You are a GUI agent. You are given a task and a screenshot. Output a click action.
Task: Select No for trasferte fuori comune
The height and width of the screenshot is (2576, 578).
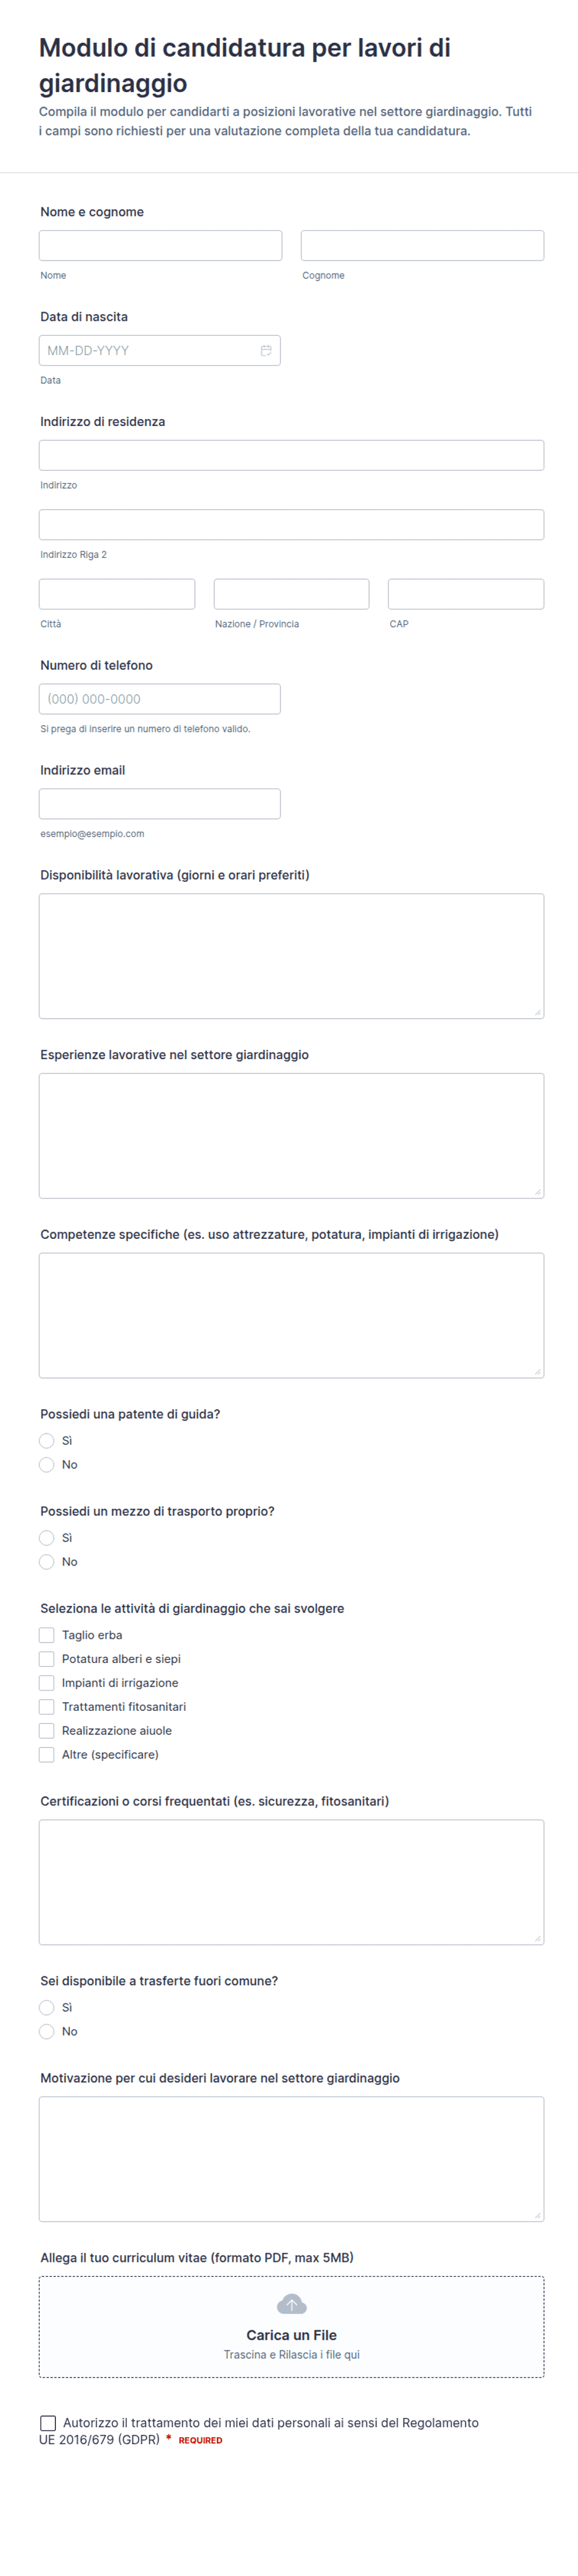[47, 2031]
